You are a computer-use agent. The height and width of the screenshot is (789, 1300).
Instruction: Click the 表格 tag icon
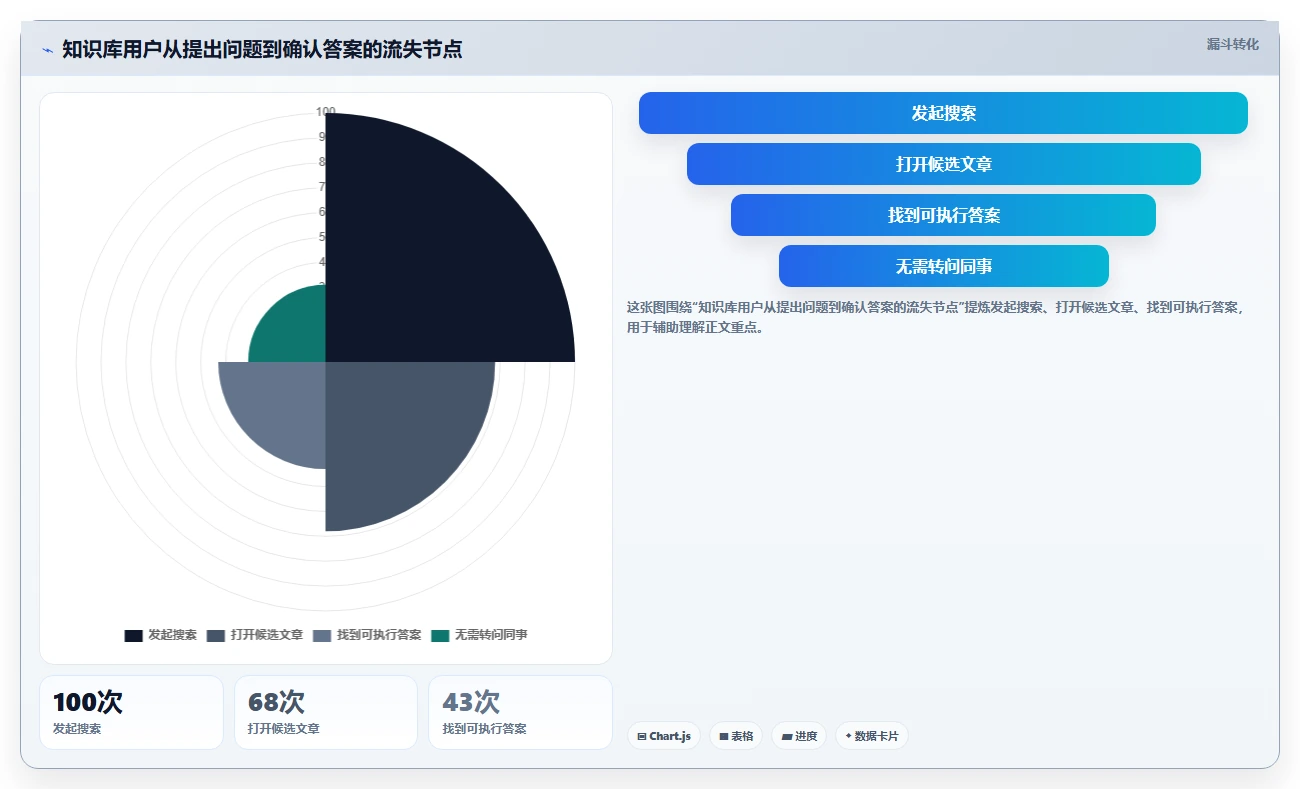click(724, 736)
